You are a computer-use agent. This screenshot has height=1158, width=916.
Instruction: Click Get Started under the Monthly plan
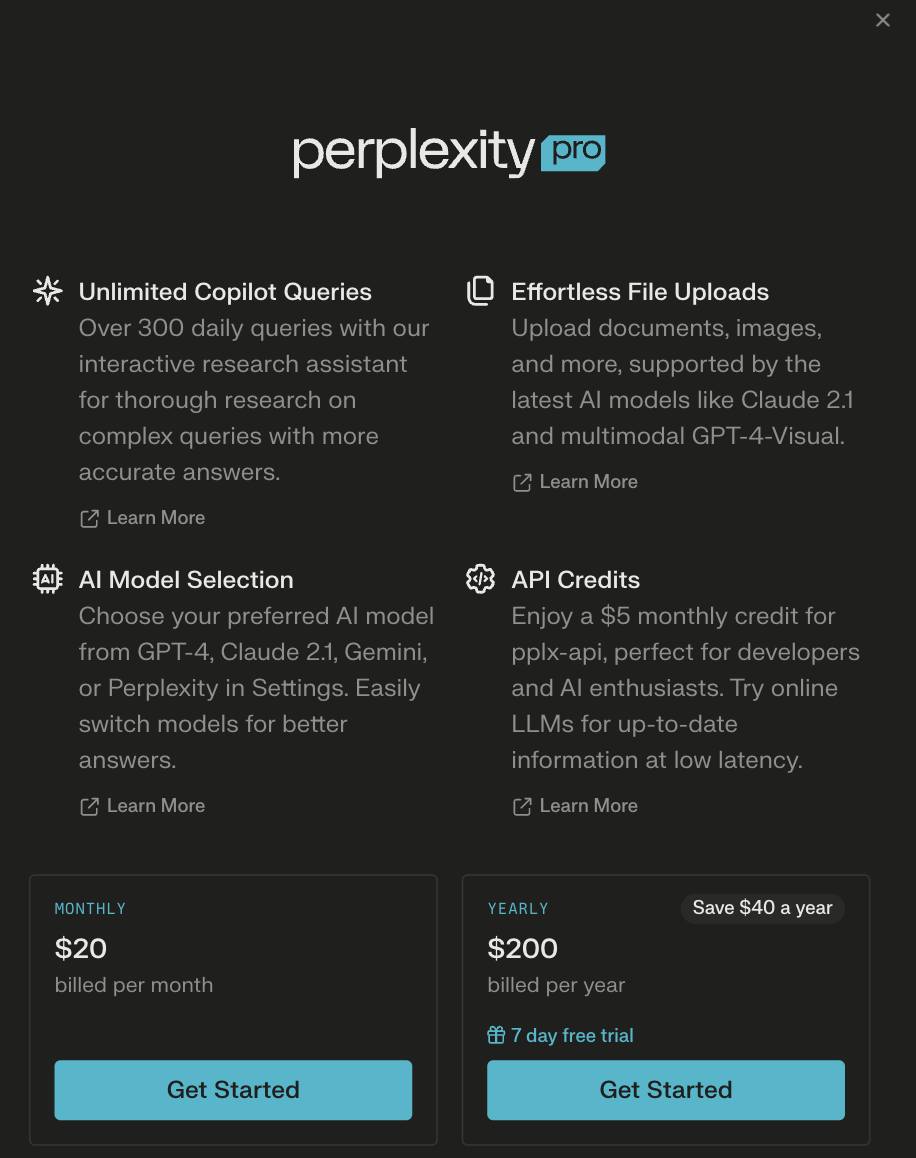pyautogui.click(x=233, y=1090)
